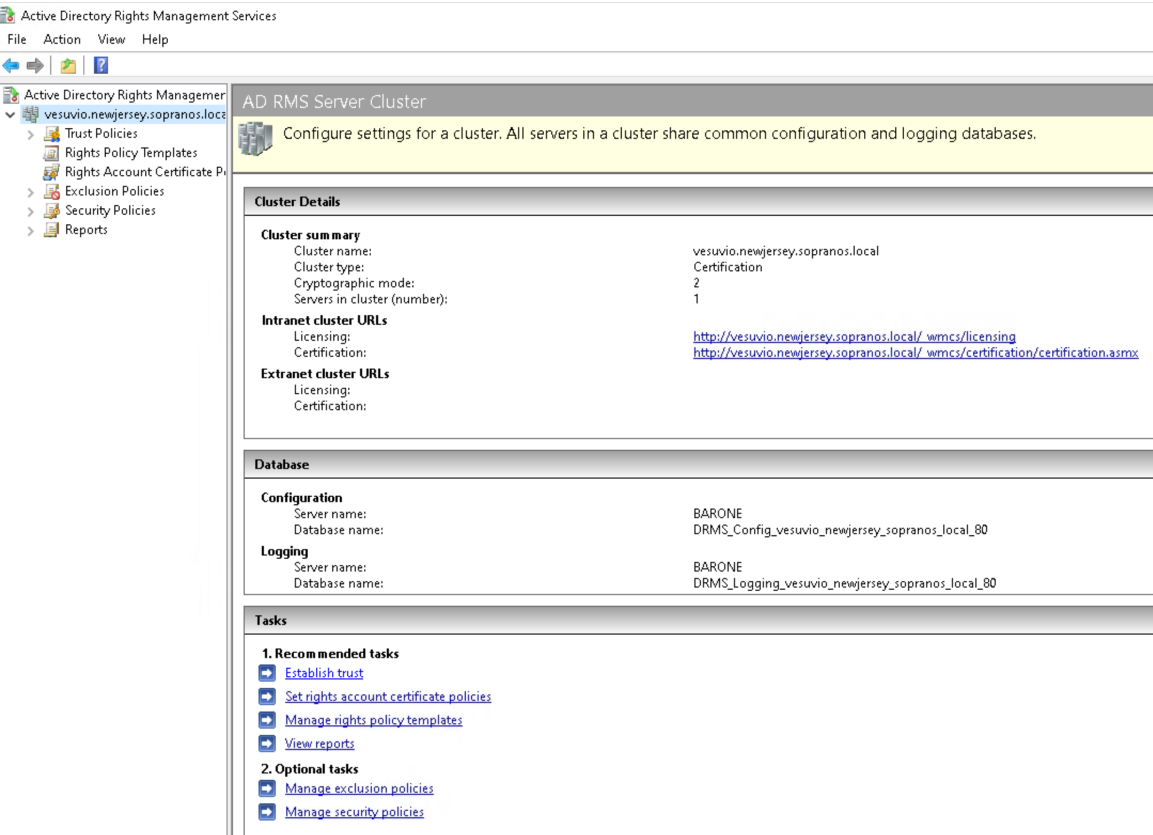The image size is (1153, 835).
Task: Open the intranet Licensing URL link
Action: [854, 336]
